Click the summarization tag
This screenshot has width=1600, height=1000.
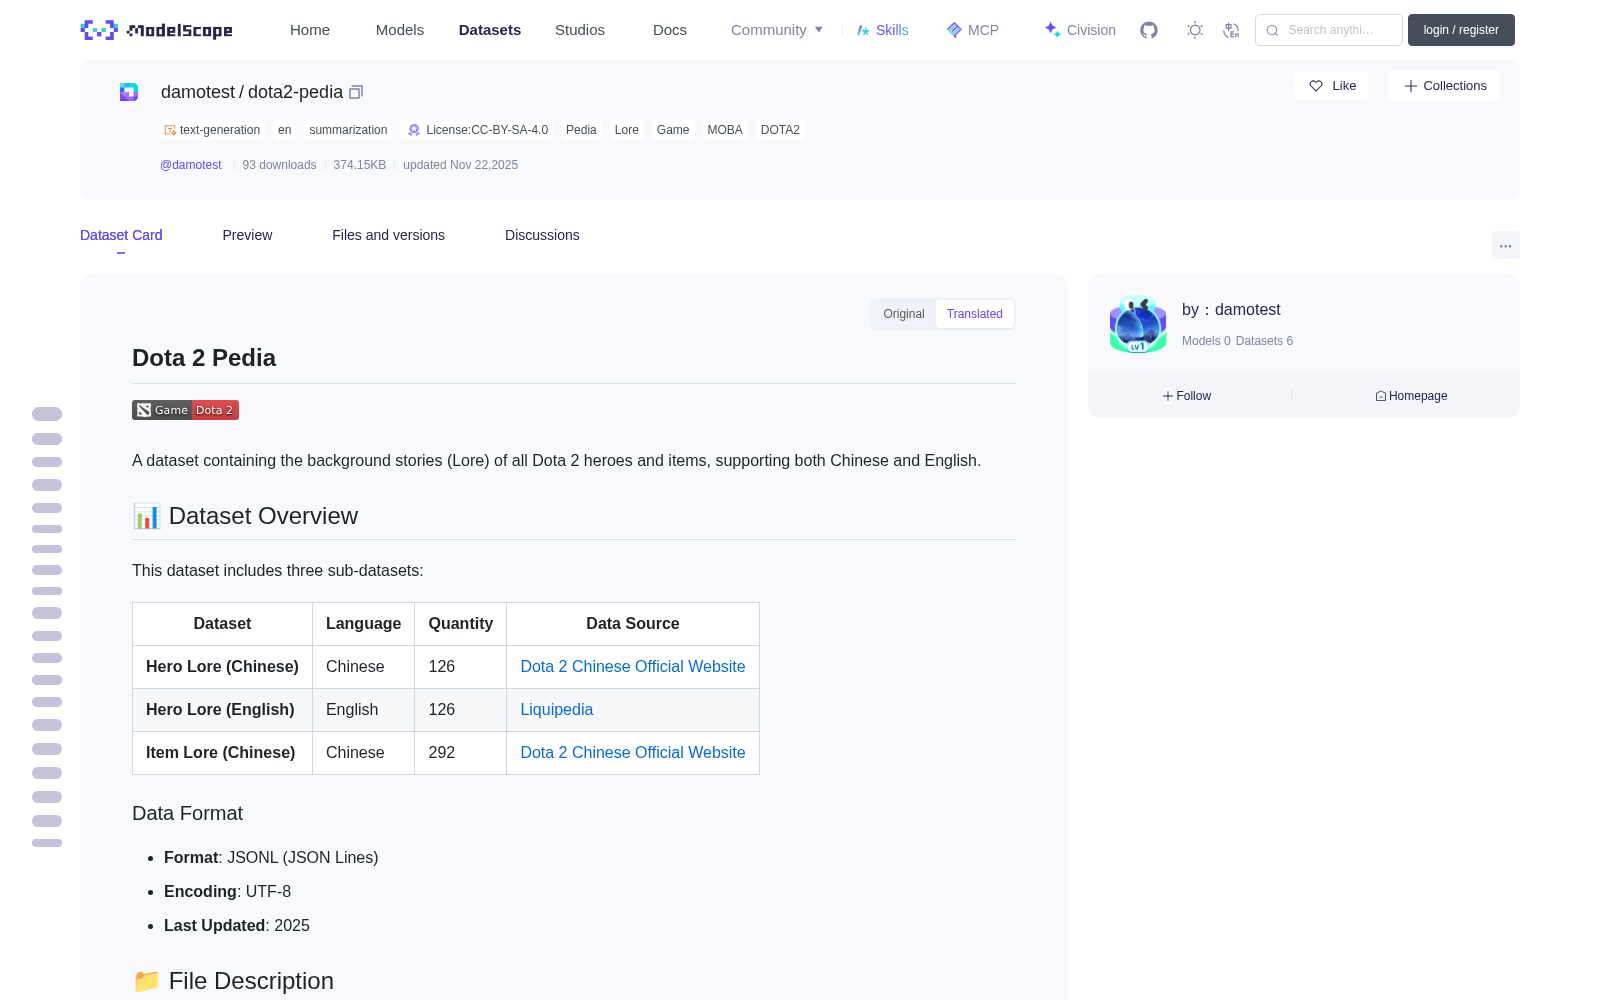(x=348, y=130)
